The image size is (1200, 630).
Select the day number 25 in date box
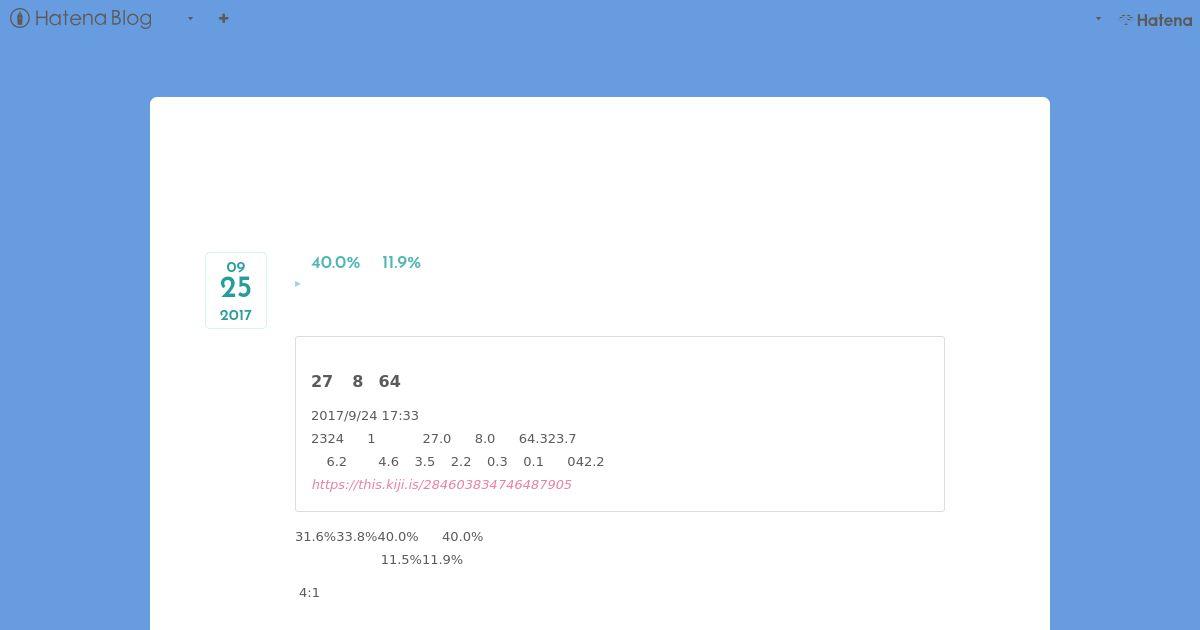tap(236, 288)
